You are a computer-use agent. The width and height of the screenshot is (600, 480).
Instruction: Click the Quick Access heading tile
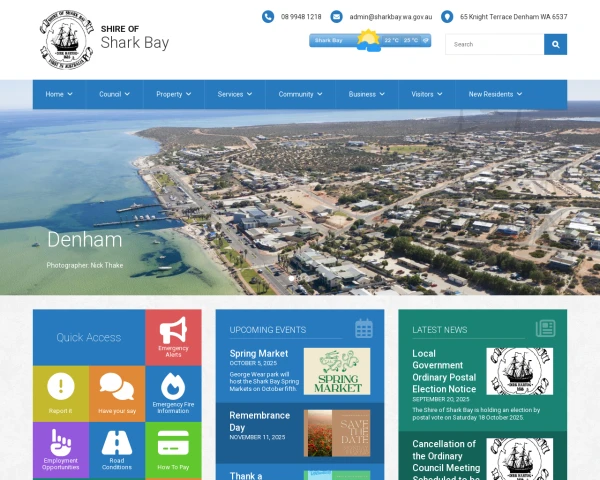click(89, 337)
